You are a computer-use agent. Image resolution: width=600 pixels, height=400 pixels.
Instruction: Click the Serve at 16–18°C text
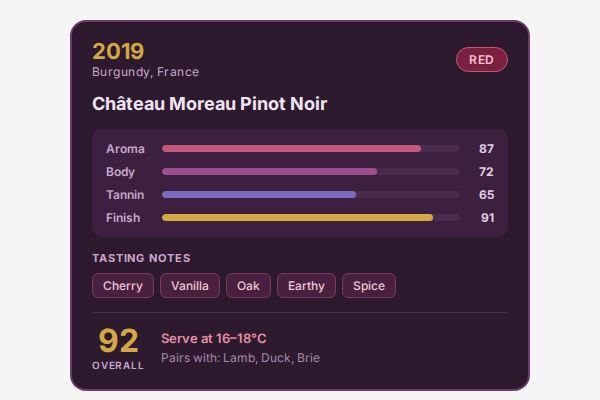click(213, 339)
